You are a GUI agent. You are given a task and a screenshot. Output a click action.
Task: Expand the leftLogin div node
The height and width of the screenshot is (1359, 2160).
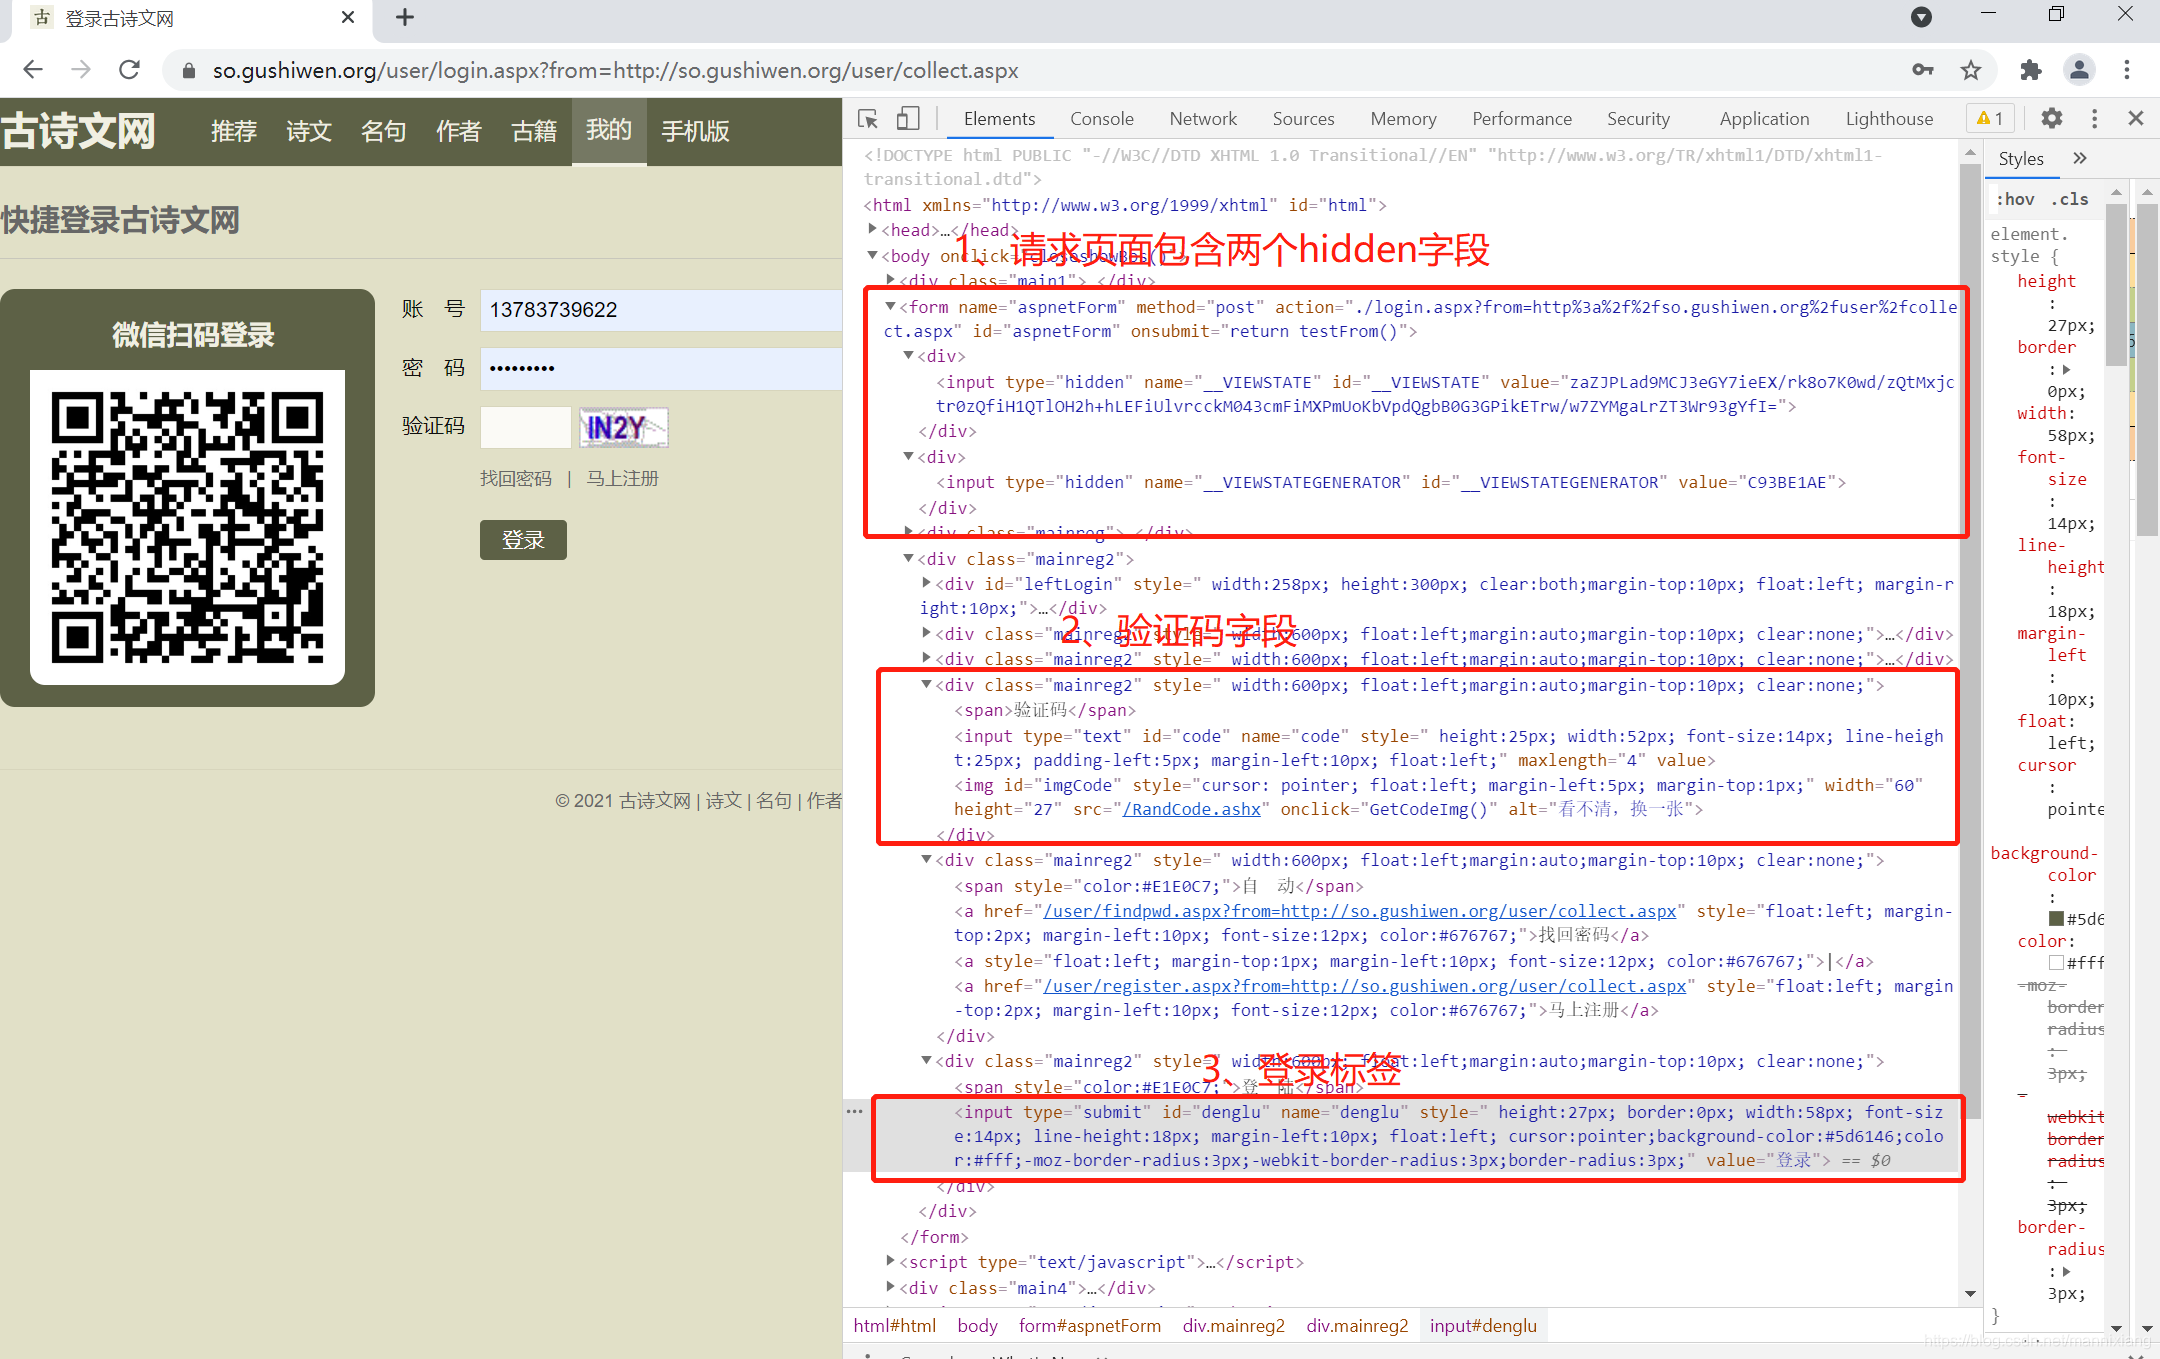(x=926, y=583)
